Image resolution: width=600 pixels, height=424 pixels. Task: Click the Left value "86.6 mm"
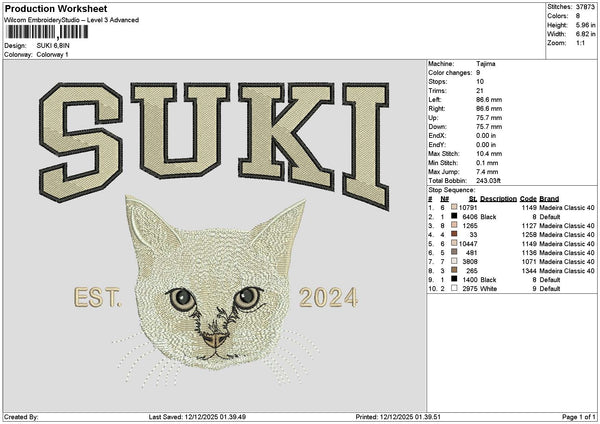[x=489, y=100]
